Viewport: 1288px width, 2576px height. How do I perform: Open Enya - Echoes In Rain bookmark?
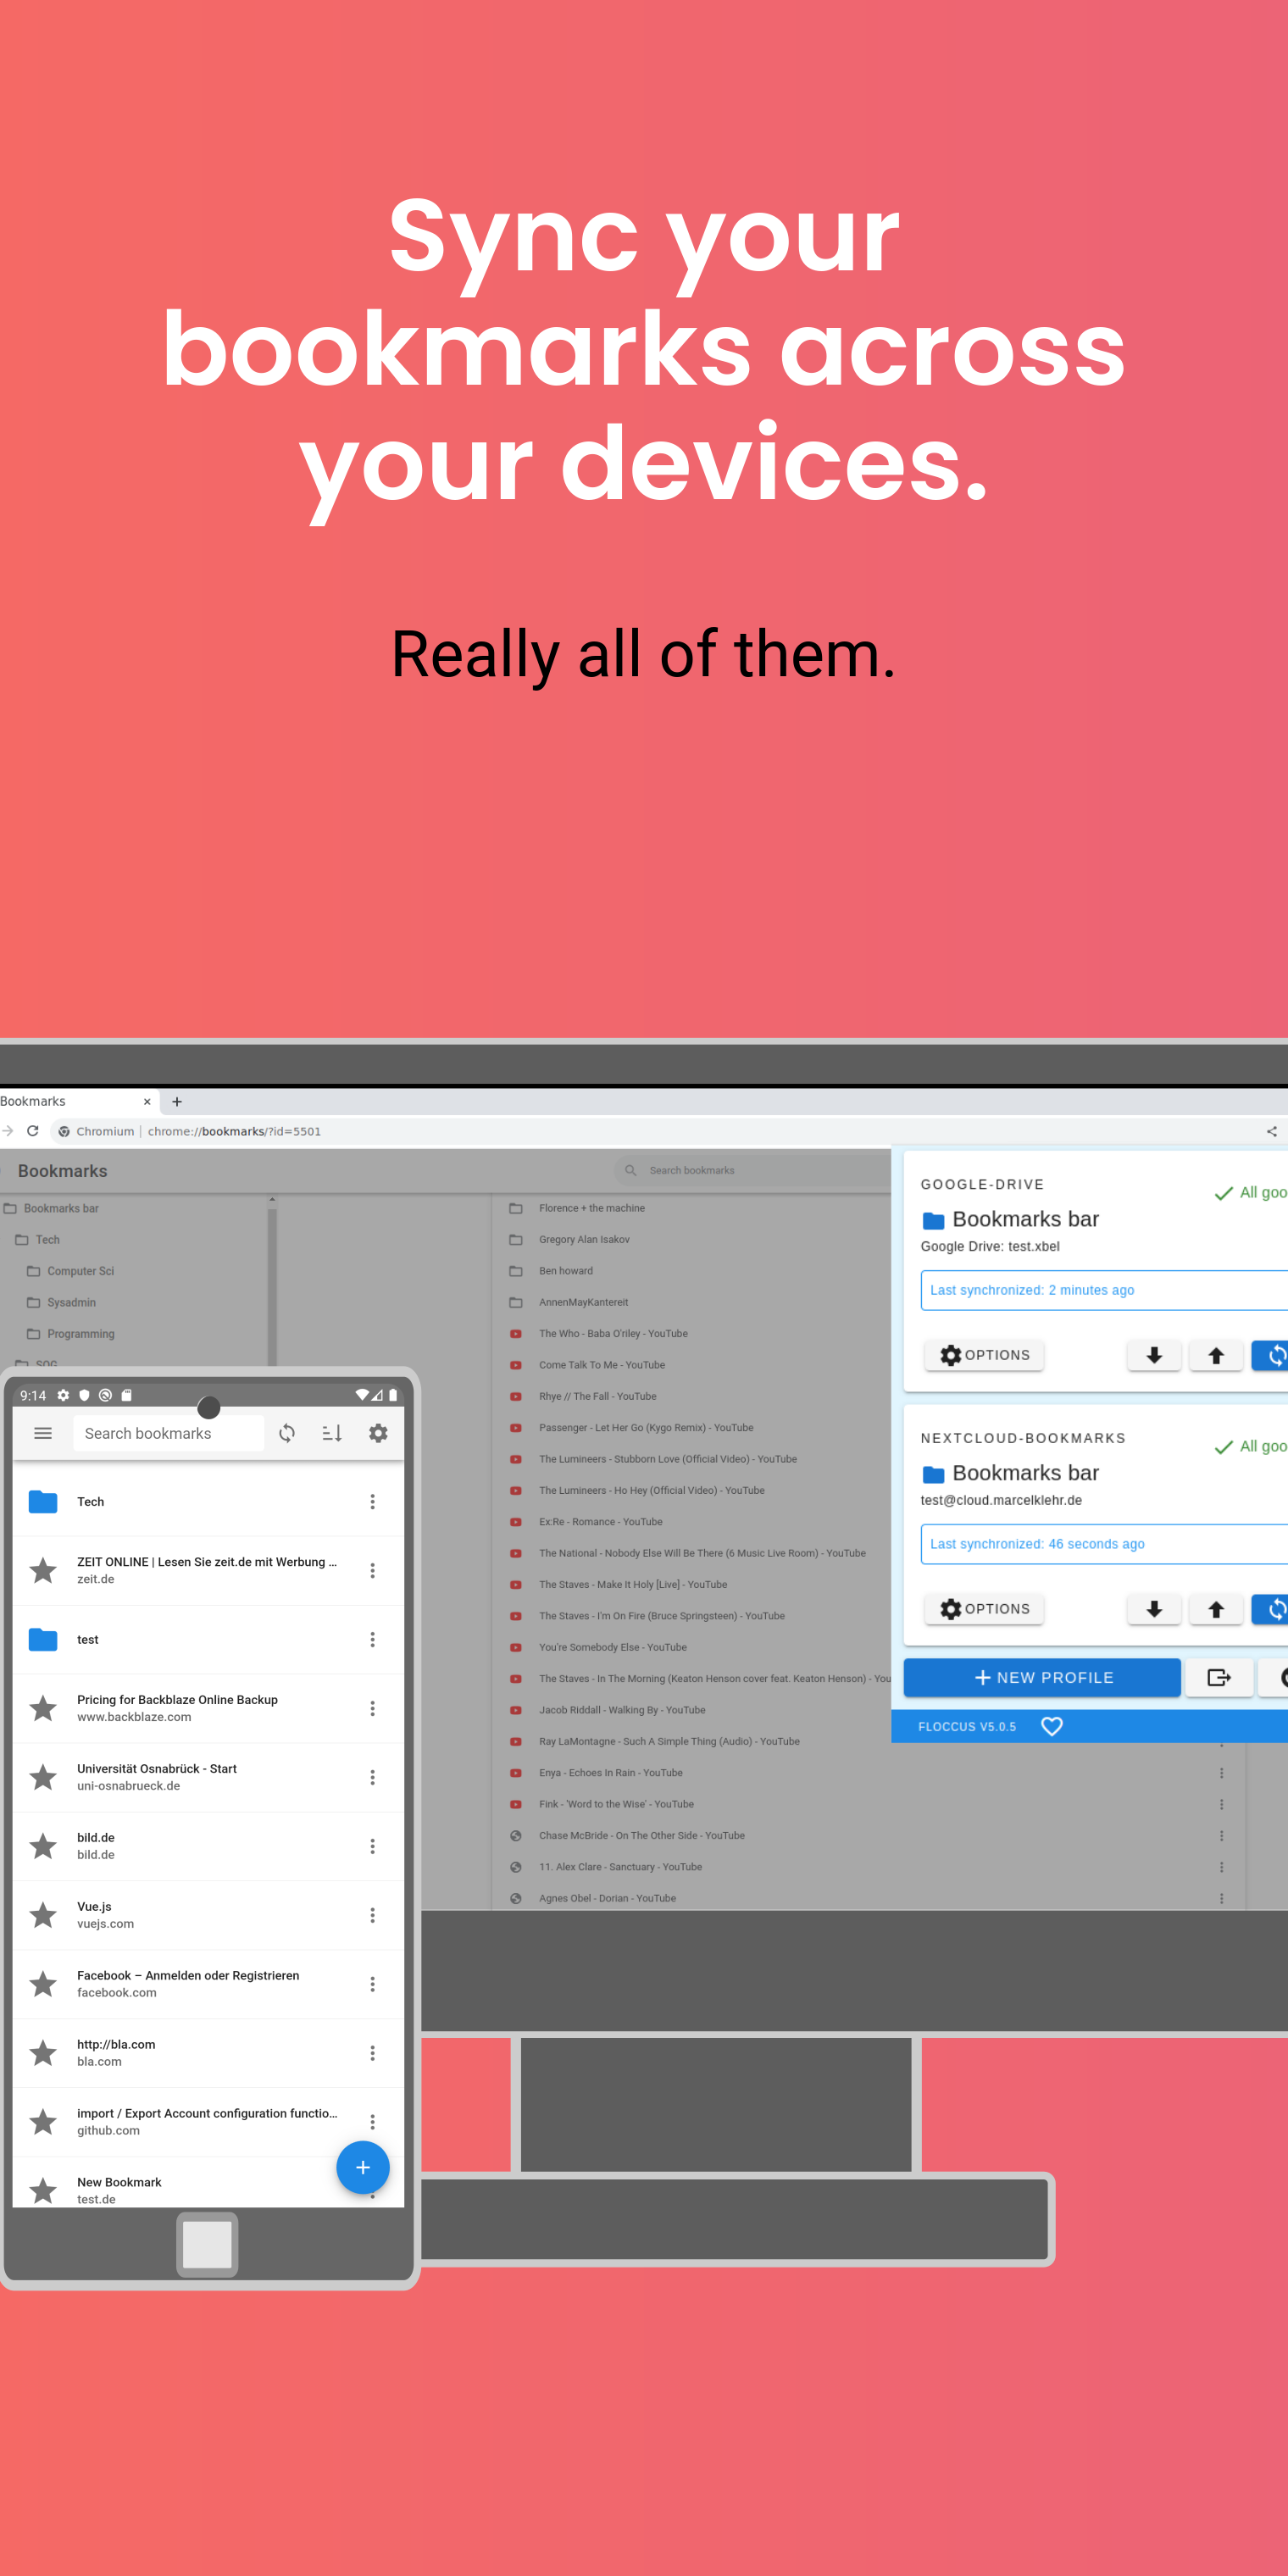point(611,1773)
